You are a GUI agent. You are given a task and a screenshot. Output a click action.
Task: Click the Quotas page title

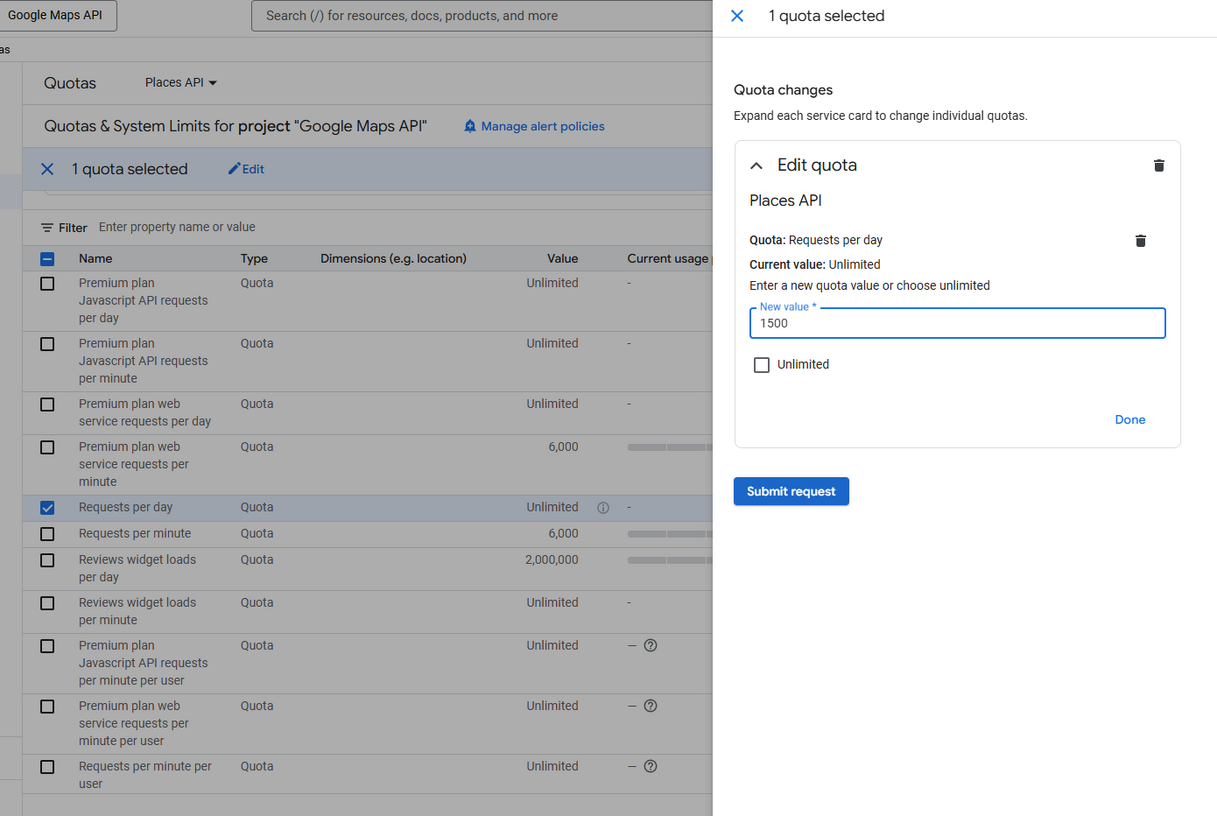[70, 83]
